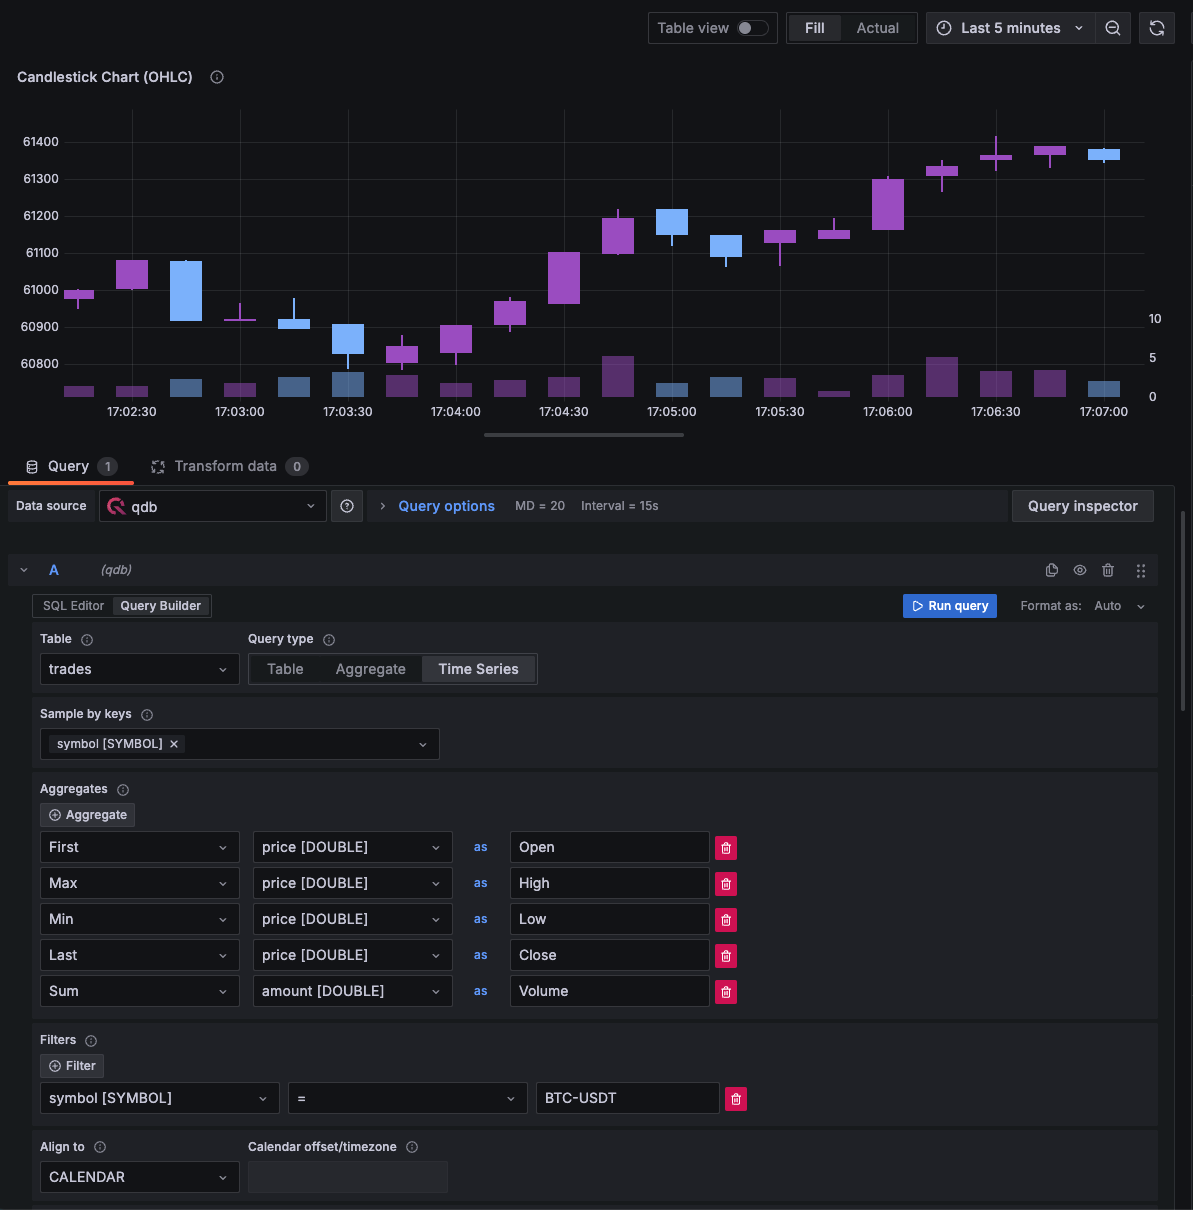Open the Transform data tab
Screen dimensions: 1193x1210
coord(227,466)
